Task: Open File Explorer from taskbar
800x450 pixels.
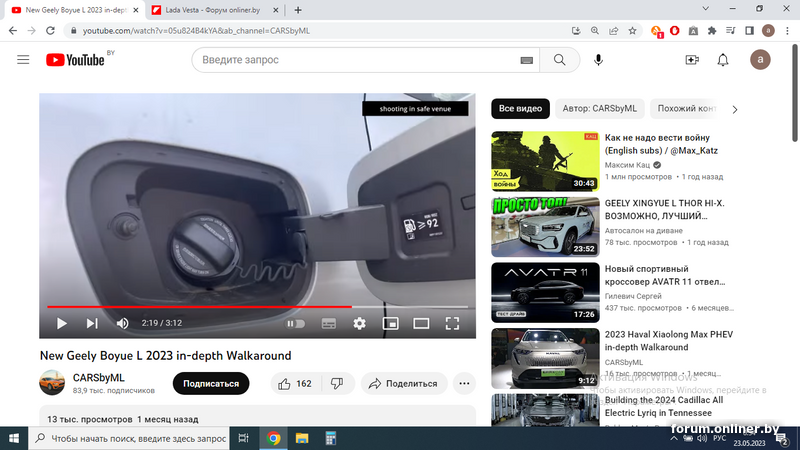Action: point(302,438)
